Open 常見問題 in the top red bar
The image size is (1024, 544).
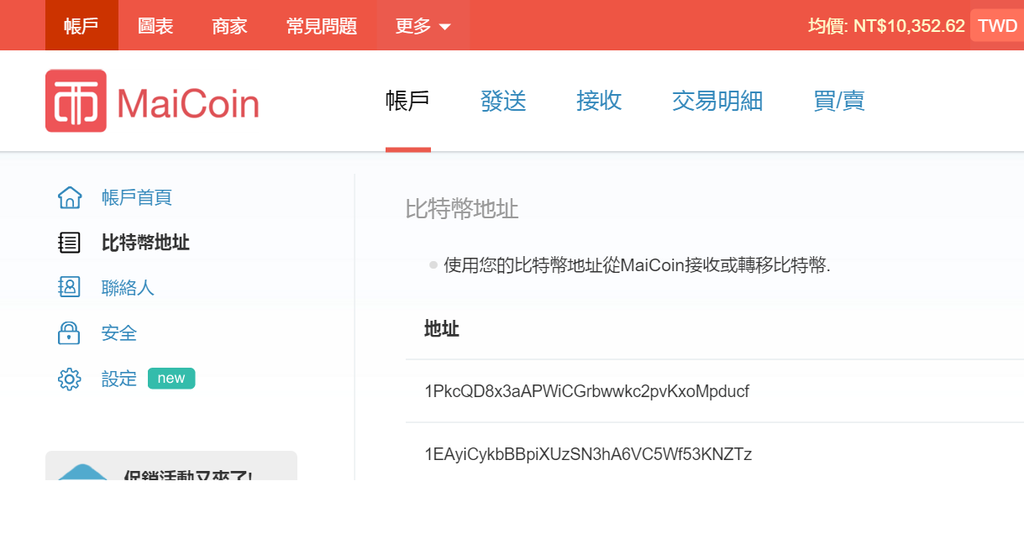tap(321, 25)
